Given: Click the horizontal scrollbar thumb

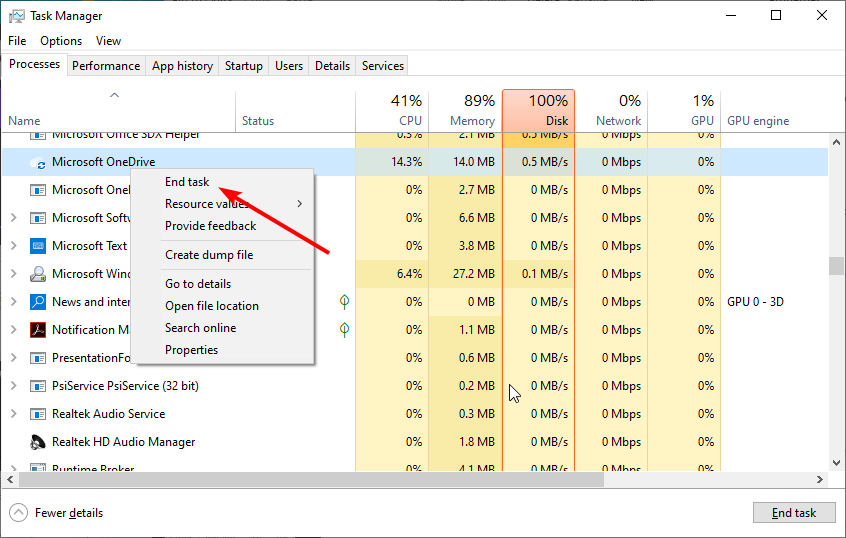Looking at the screenshot, I should [x=311, y=479].
